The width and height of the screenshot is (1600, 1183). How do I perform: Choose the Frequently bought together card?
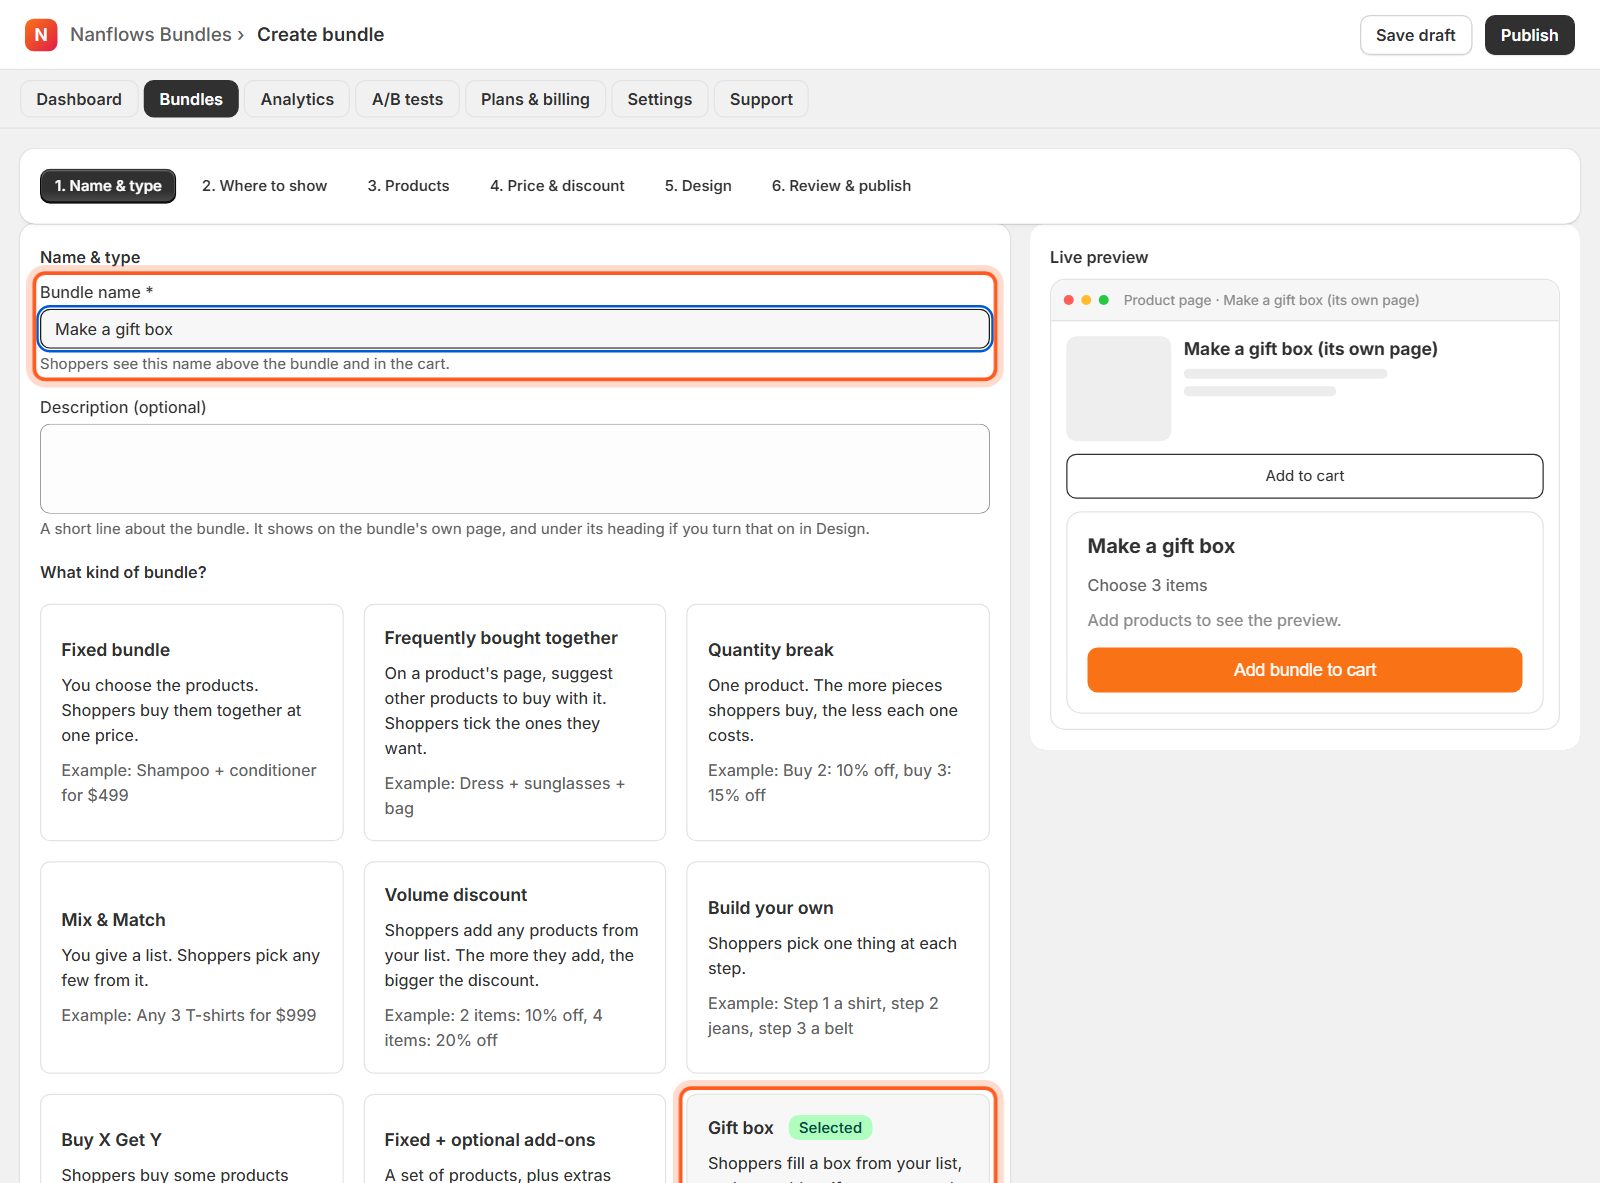click(515, 722)
